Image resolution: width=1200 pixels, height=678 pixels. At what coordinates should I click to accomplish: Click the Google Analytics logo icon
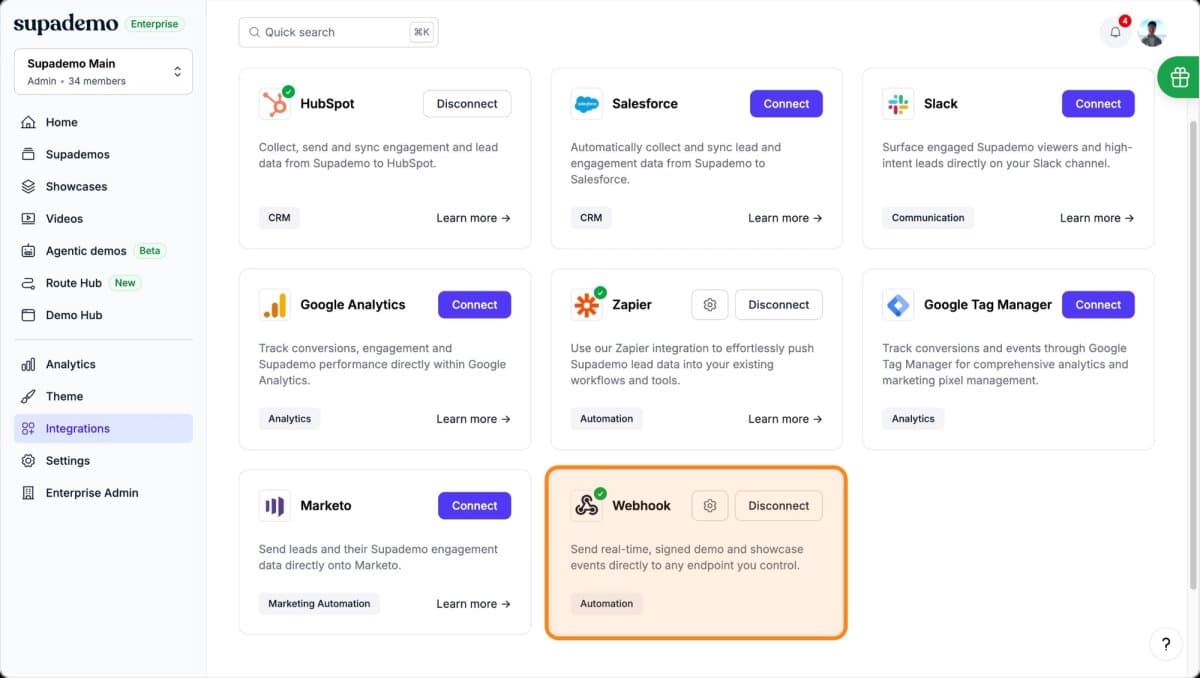[274, 305]
